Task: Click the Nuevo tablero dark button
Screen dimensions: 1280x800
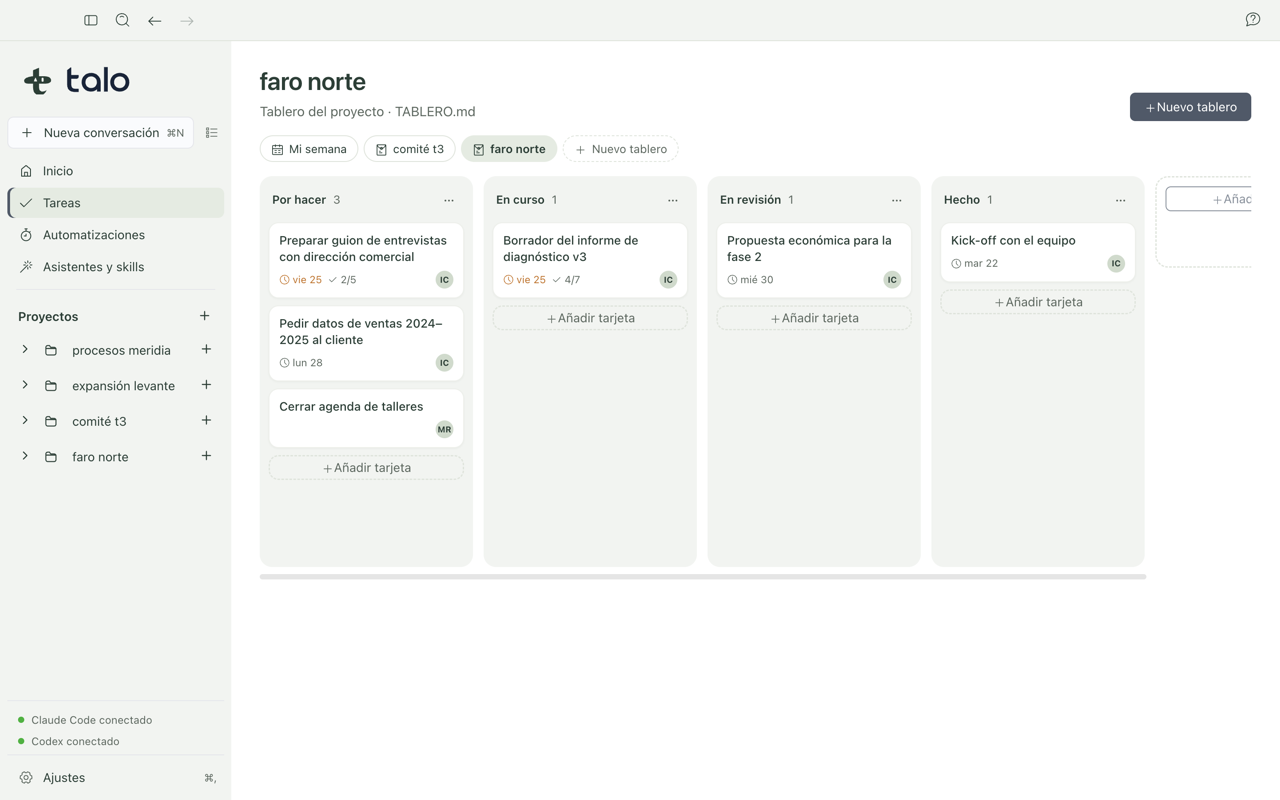Action: coord(1190,107)
